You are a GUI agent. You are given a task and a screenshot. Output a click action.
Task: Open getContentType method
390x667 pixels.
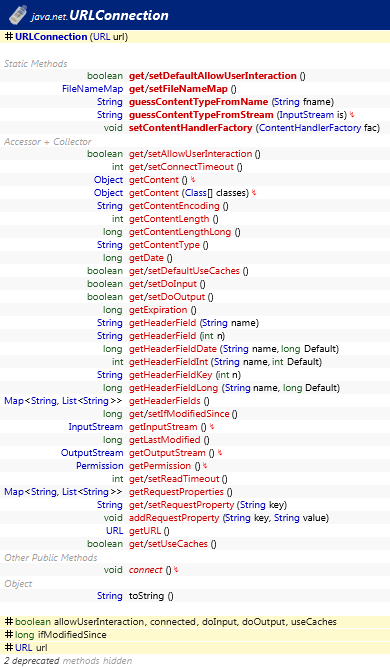[x=164, y=245]
